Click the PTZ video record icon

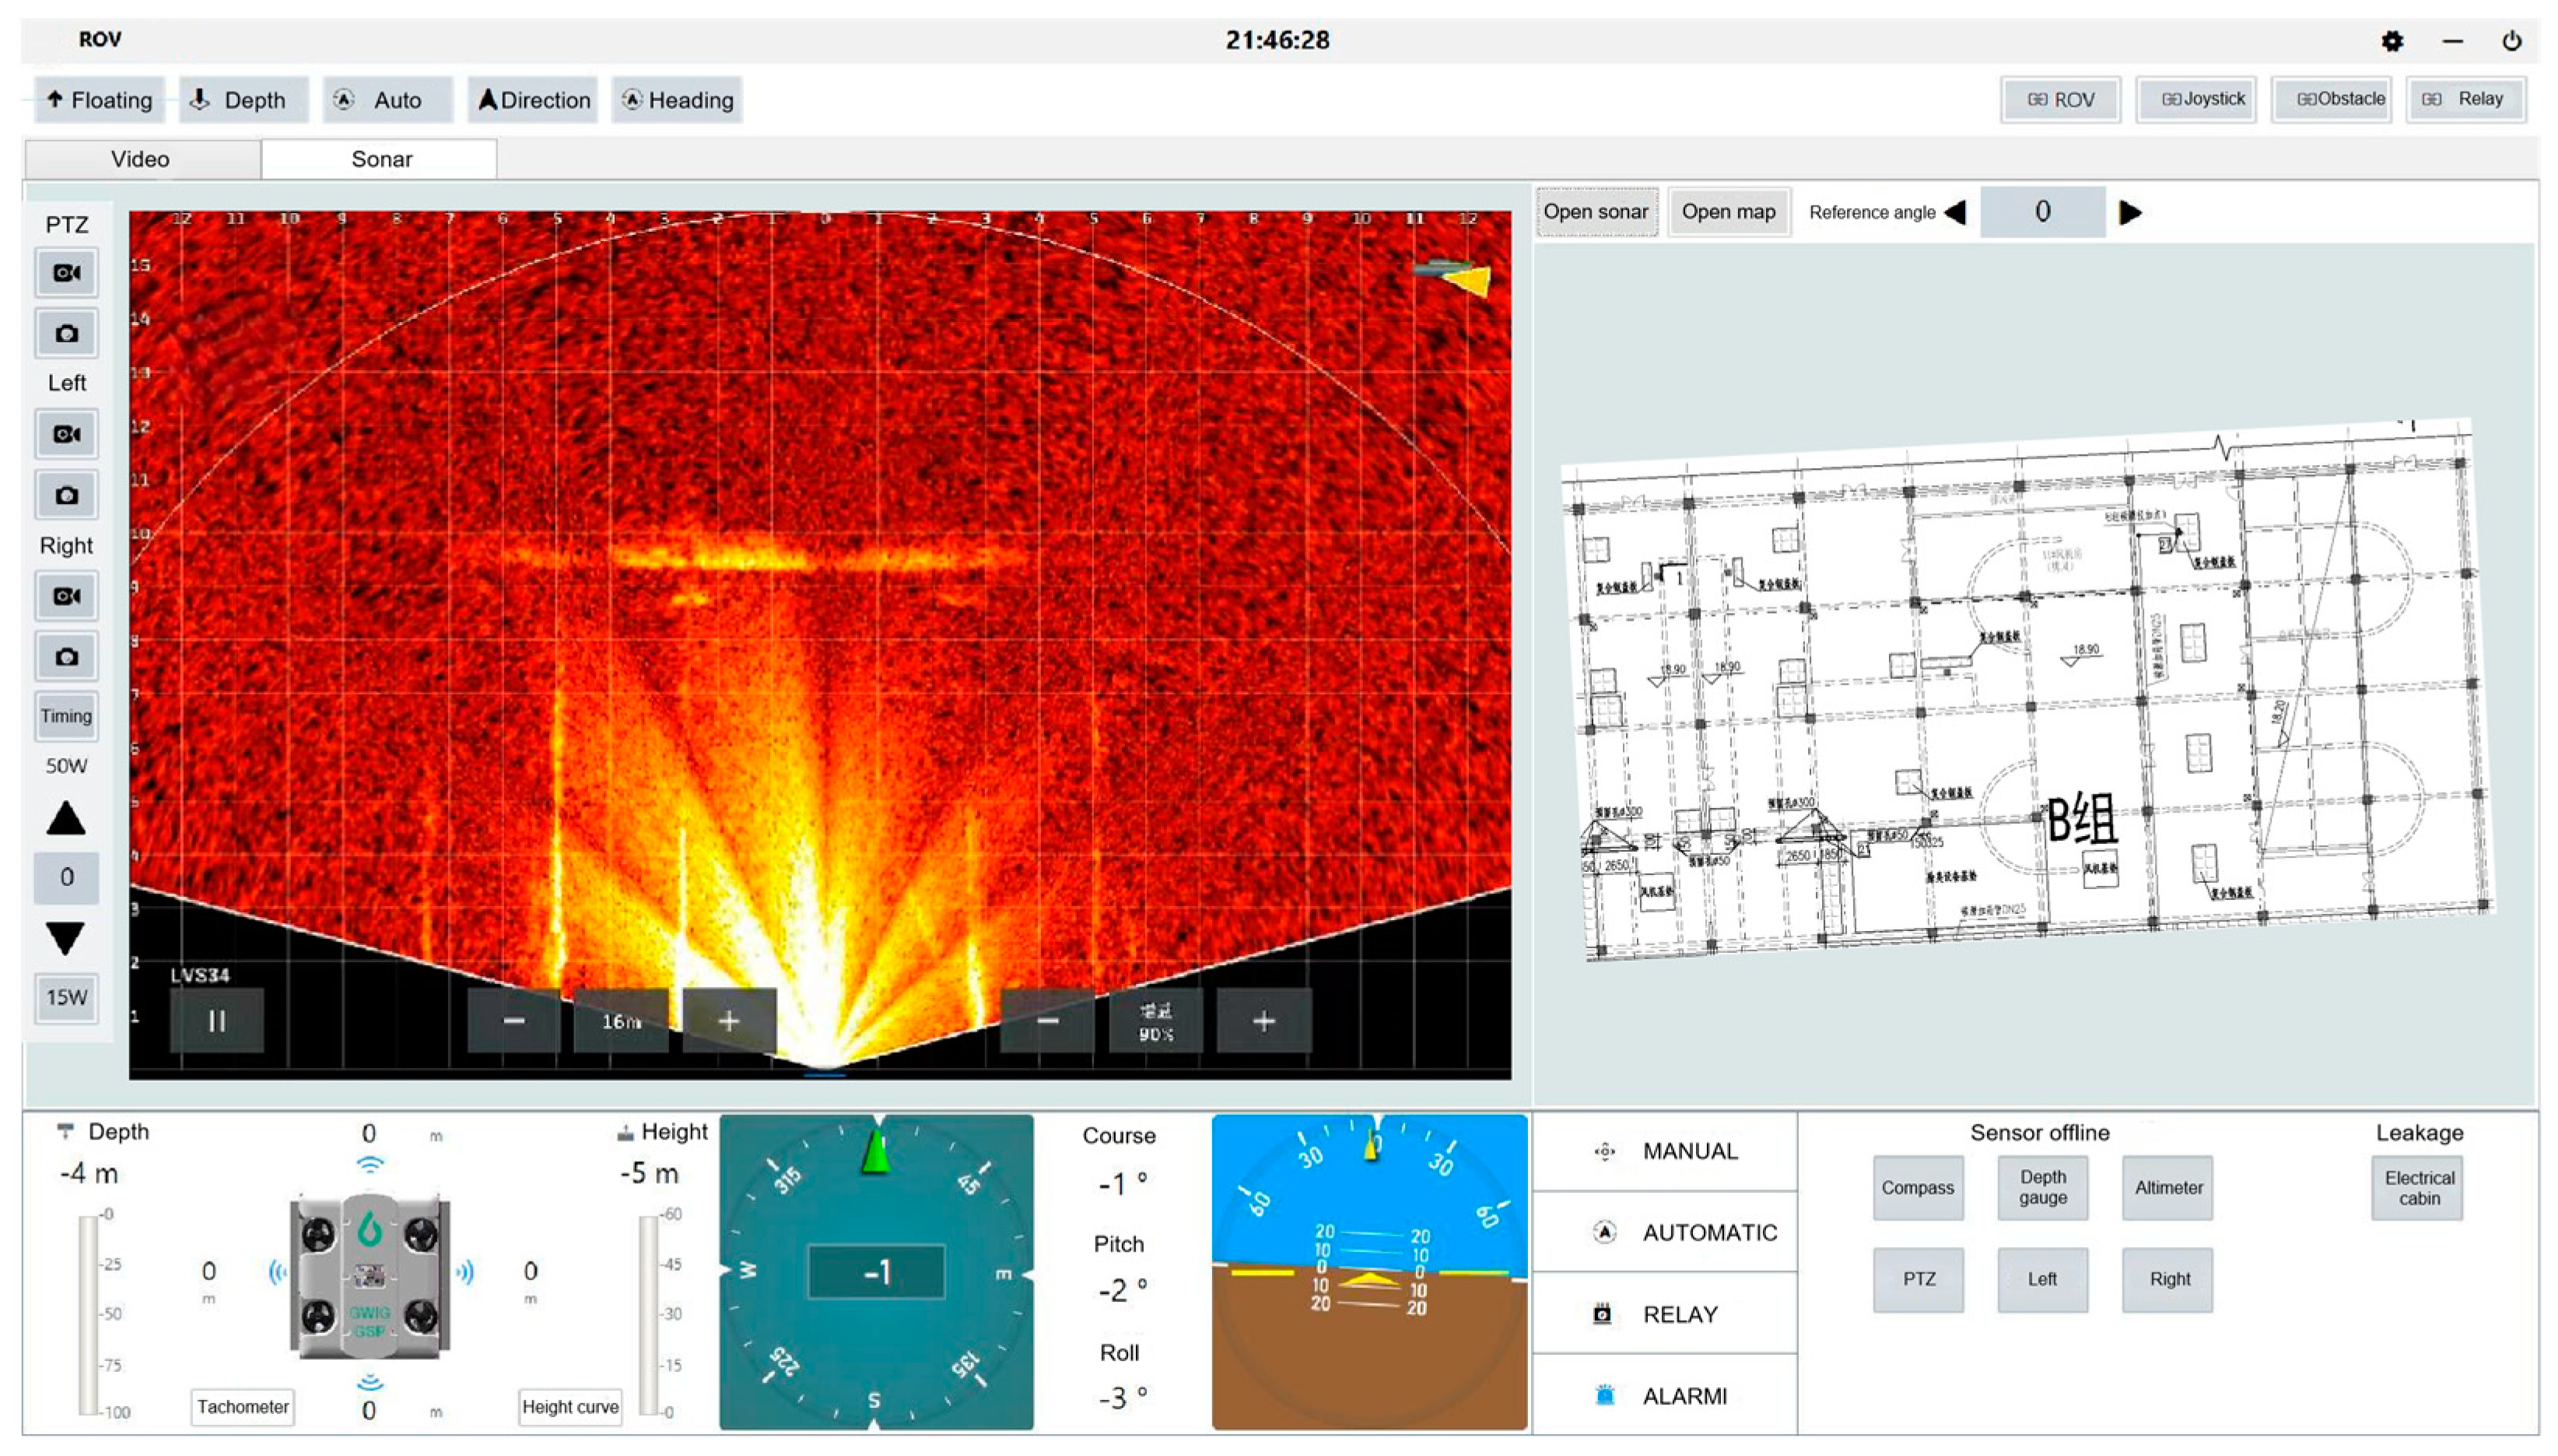tap(66, 273)
